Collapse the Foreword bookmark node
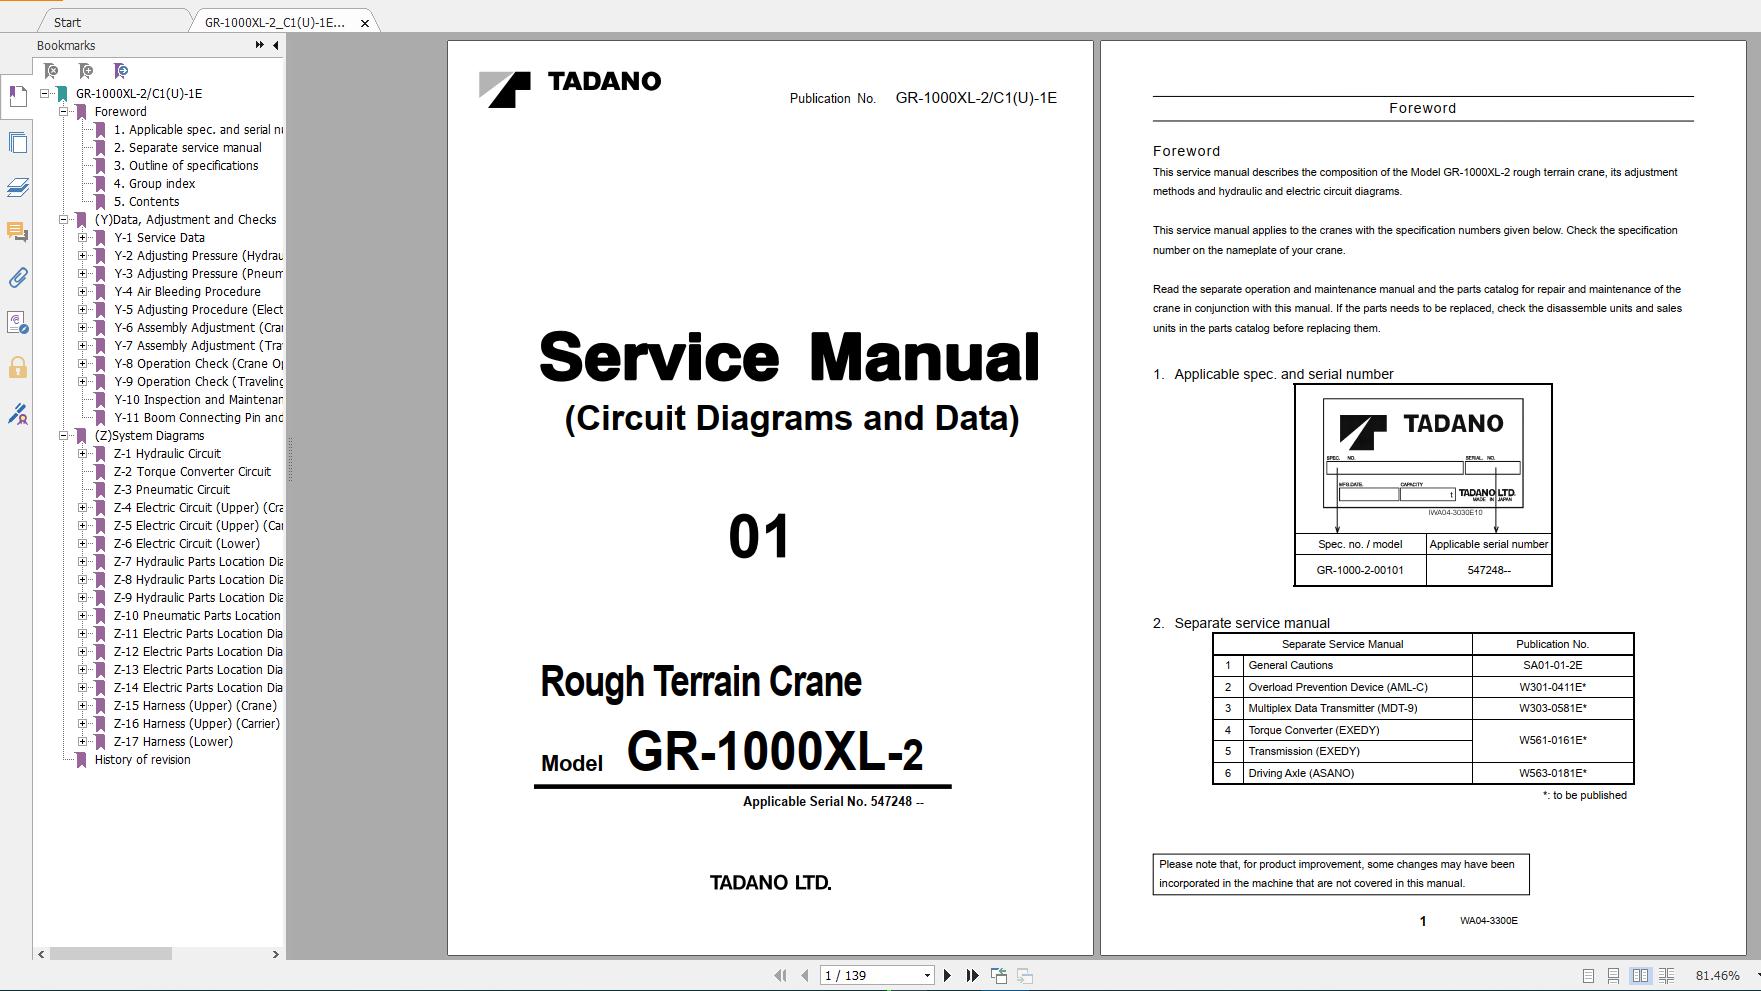This screenshot has width=1761, height=991. [64, 112]
